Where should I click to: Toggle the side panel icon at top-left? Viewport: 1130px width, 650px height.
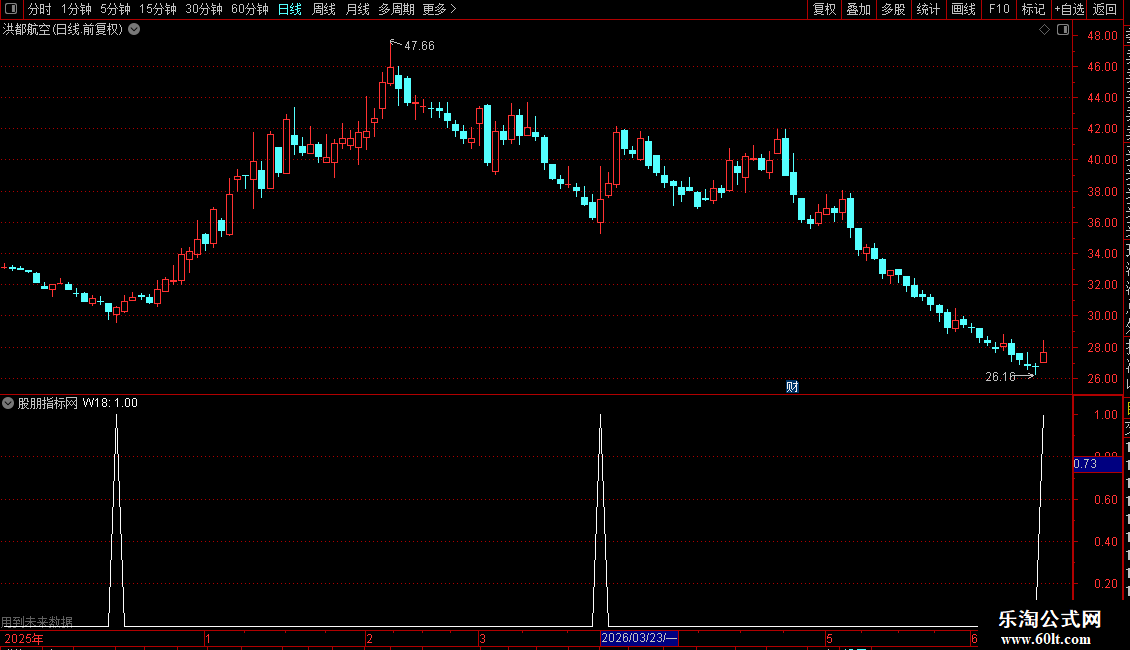11,9
